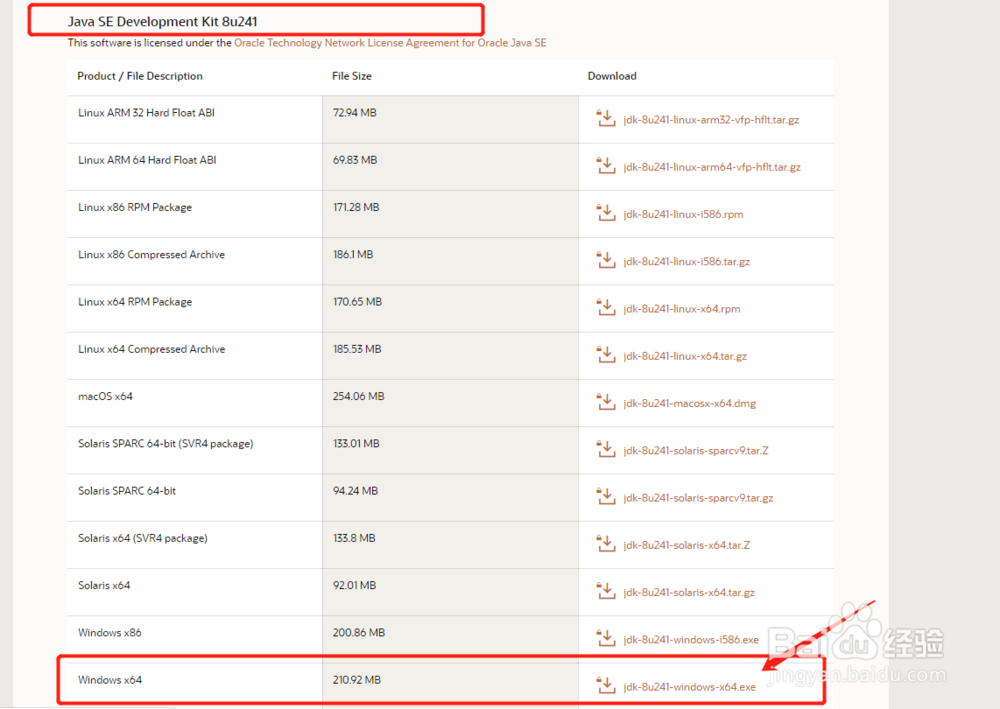Select the Linux ARM 64 Hard Float ABI row

tap(450, 166)
